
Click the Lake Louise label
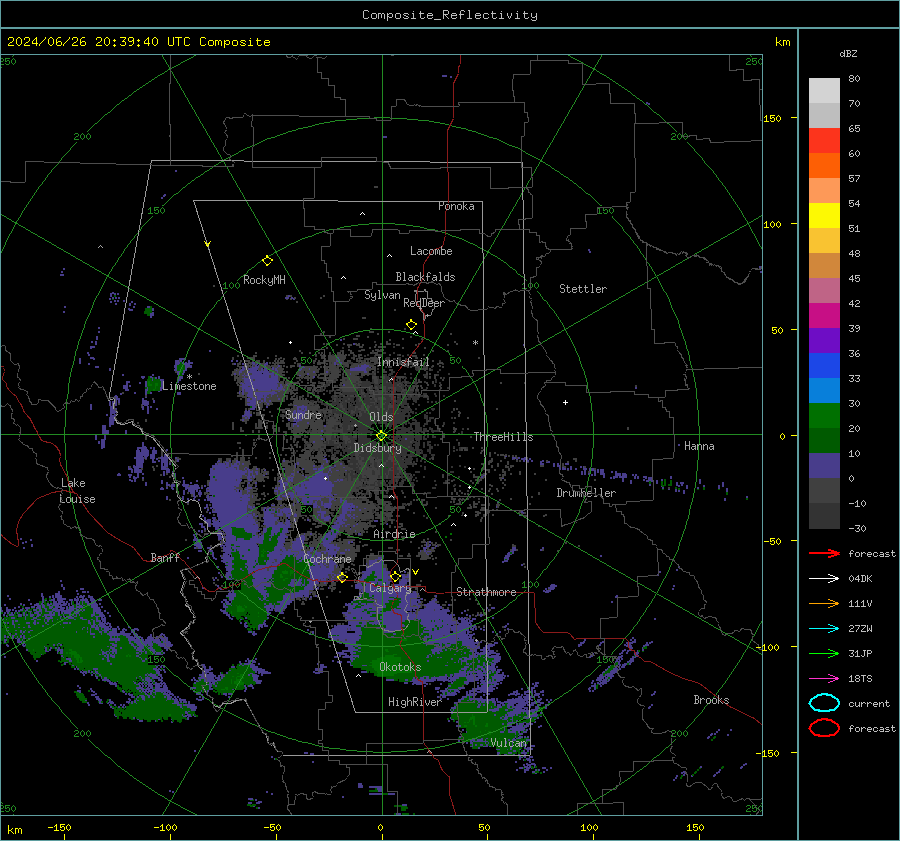coord(77,491)
